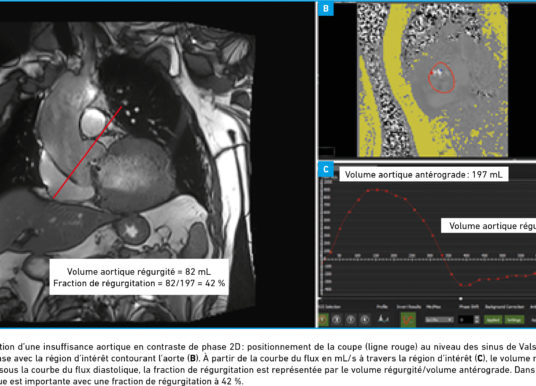Click the Phase Shift value field
The width and height of the screenshot is (536, 386).
click(466, 320)
